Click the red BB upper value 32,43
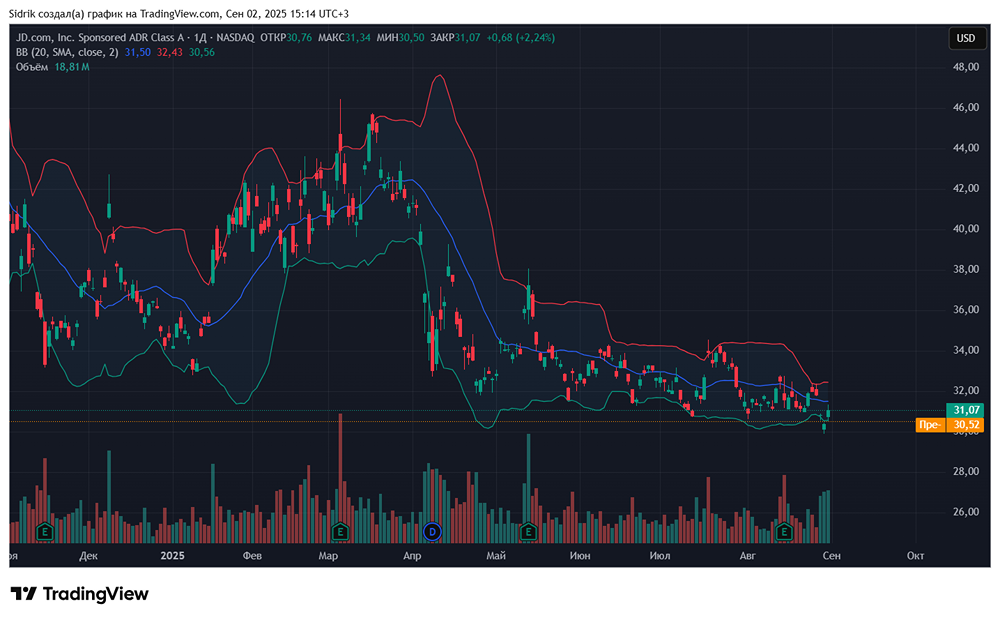 coord(169,52)
